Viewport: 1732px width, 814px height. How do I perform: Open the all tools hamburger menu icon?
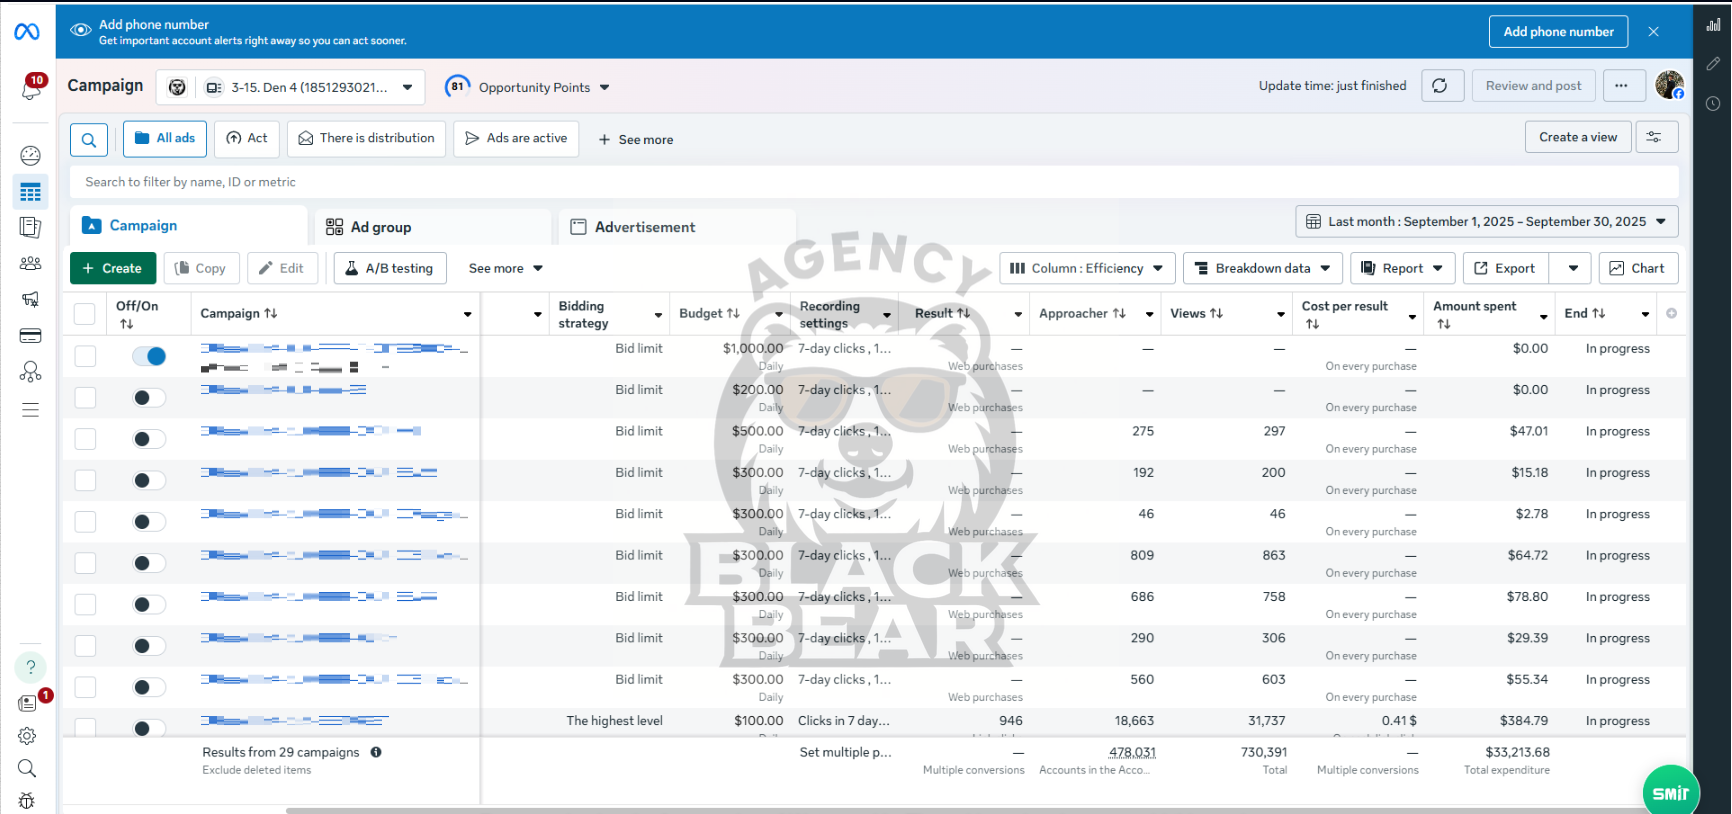[x=30, y=410]
